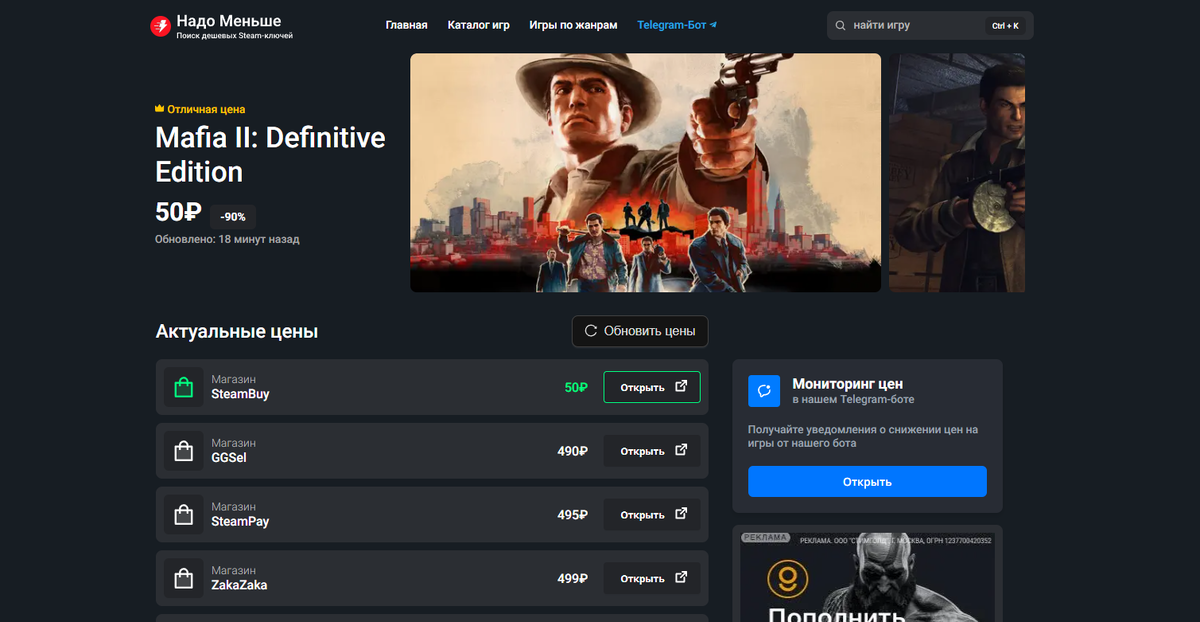Click the blue price monitoring chat icon
This screenshot has width=1200, height=622.
pyautogui.click(x=764, y=391)
